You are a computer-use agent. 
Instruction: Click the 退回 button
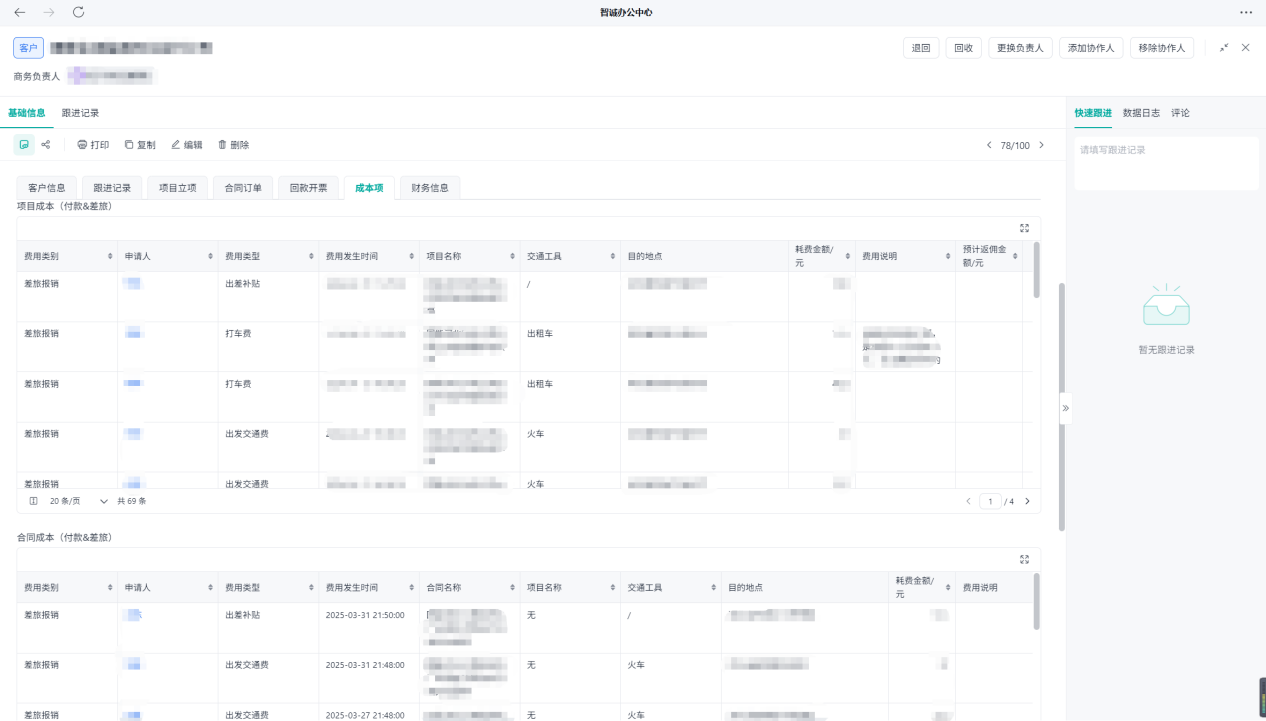921,48
